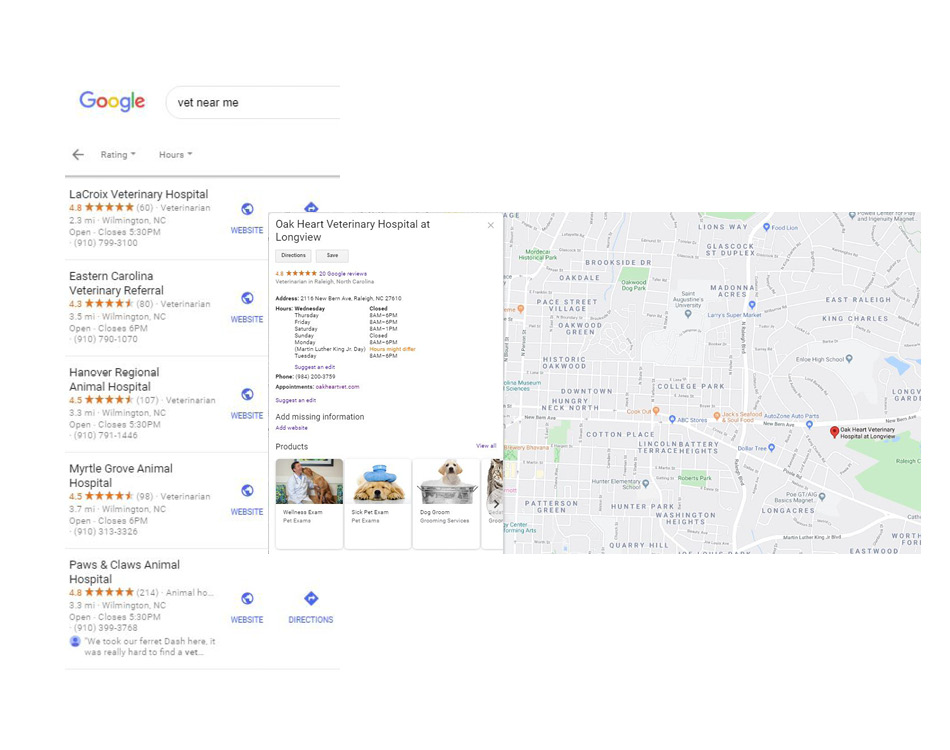Click phone number (910) 399-3768
The image size is (950, 750).
coord(105,628)
